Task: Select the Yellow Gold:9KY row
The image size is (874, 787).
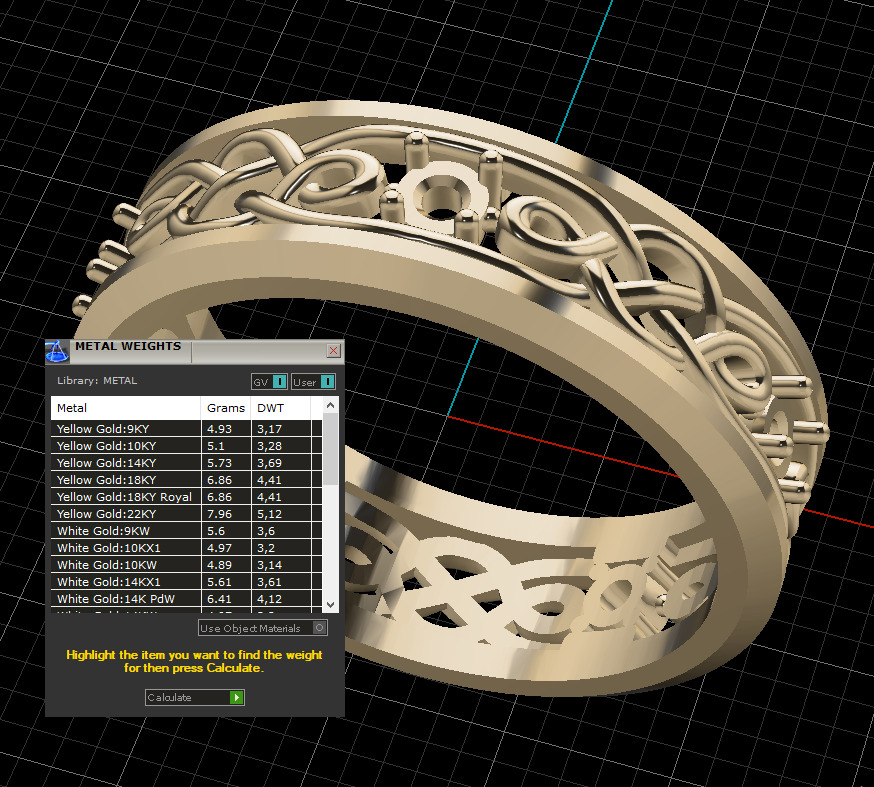Action: [186, 429]
